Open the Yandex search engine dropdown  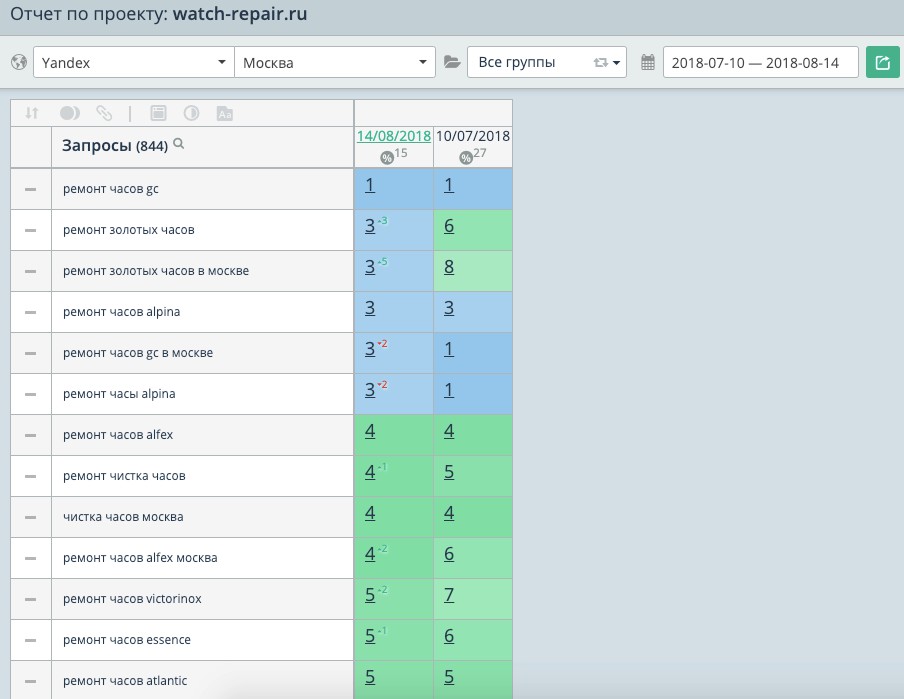[x=134, y=62]
